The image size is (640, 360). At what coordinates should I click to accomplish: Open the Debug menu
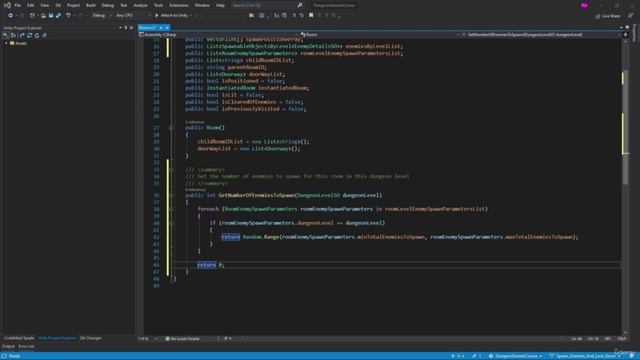tap(107, 5)
